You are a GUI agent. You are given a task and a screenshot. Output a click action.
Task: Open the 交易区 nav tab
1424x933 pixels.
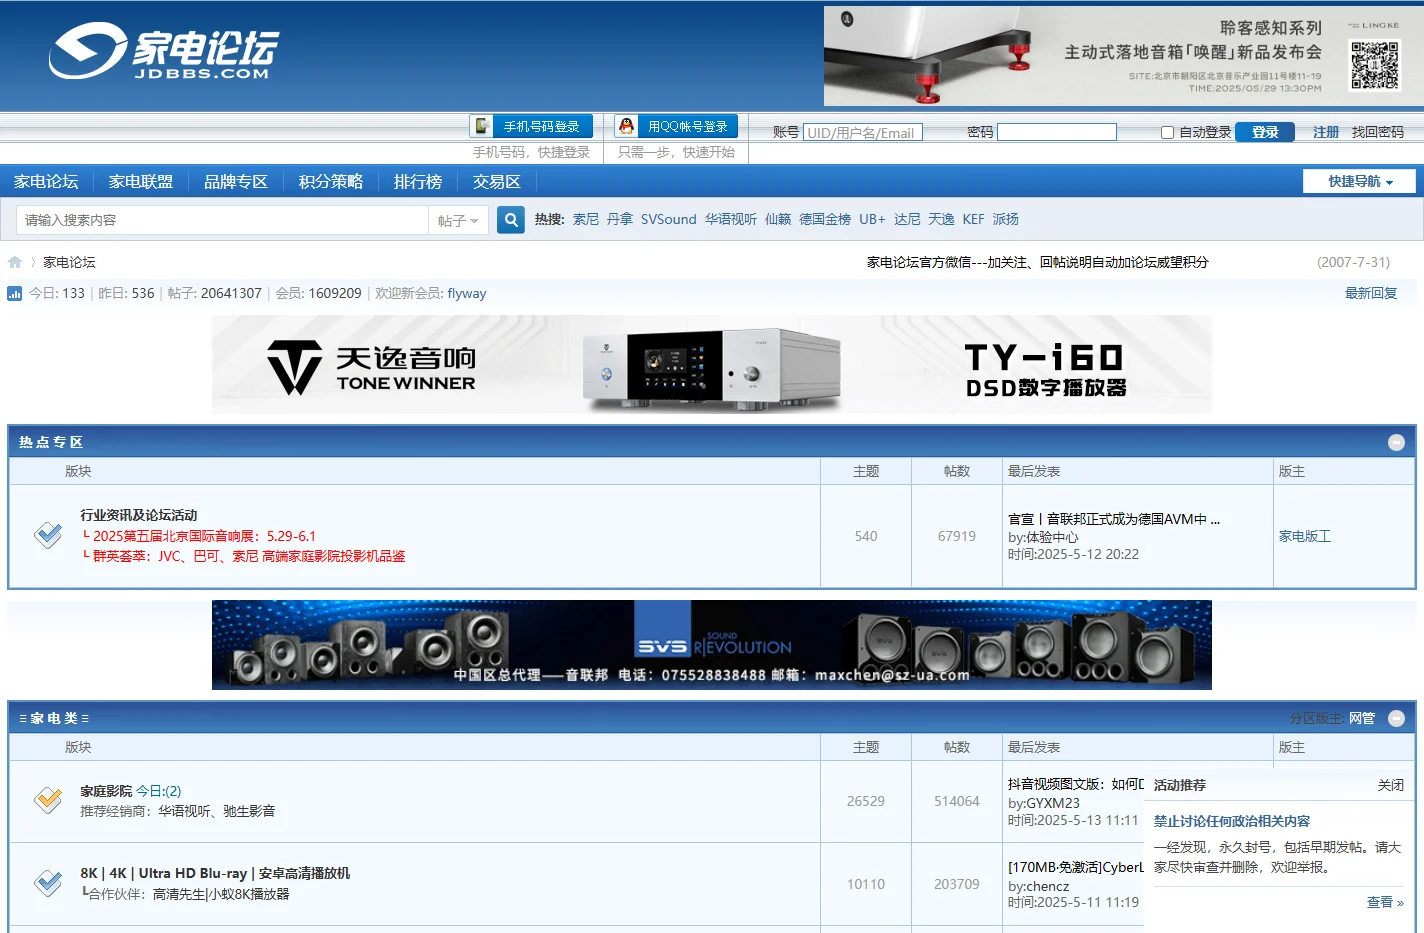[x=497, y=181]
